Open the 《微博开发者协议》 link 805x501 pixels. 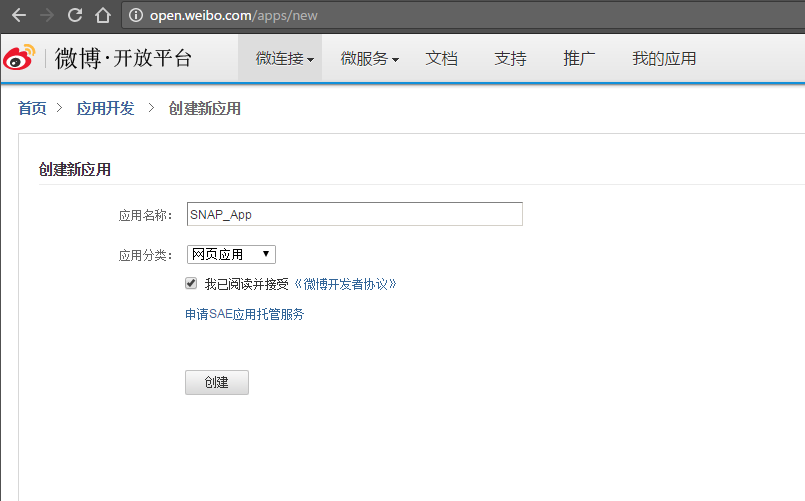click(345, 284)
